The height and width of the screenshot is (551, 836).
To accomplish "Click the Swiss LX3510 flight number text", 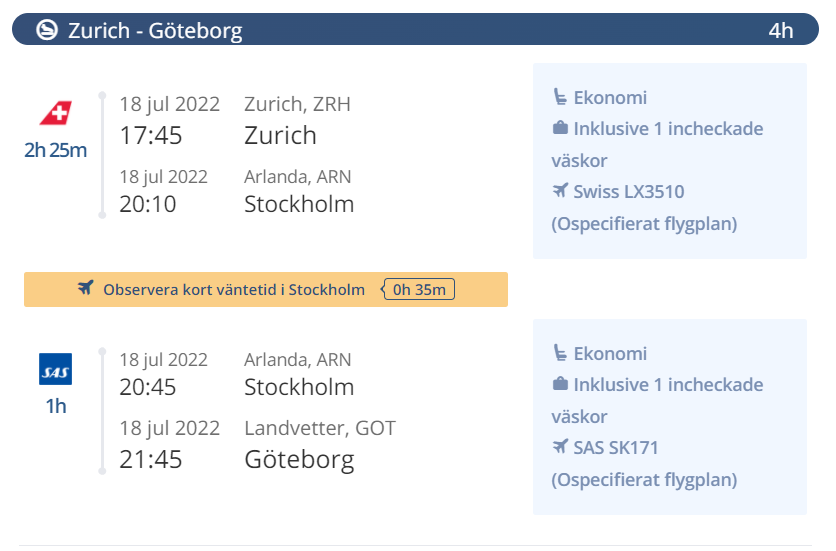I will point(629,191).
